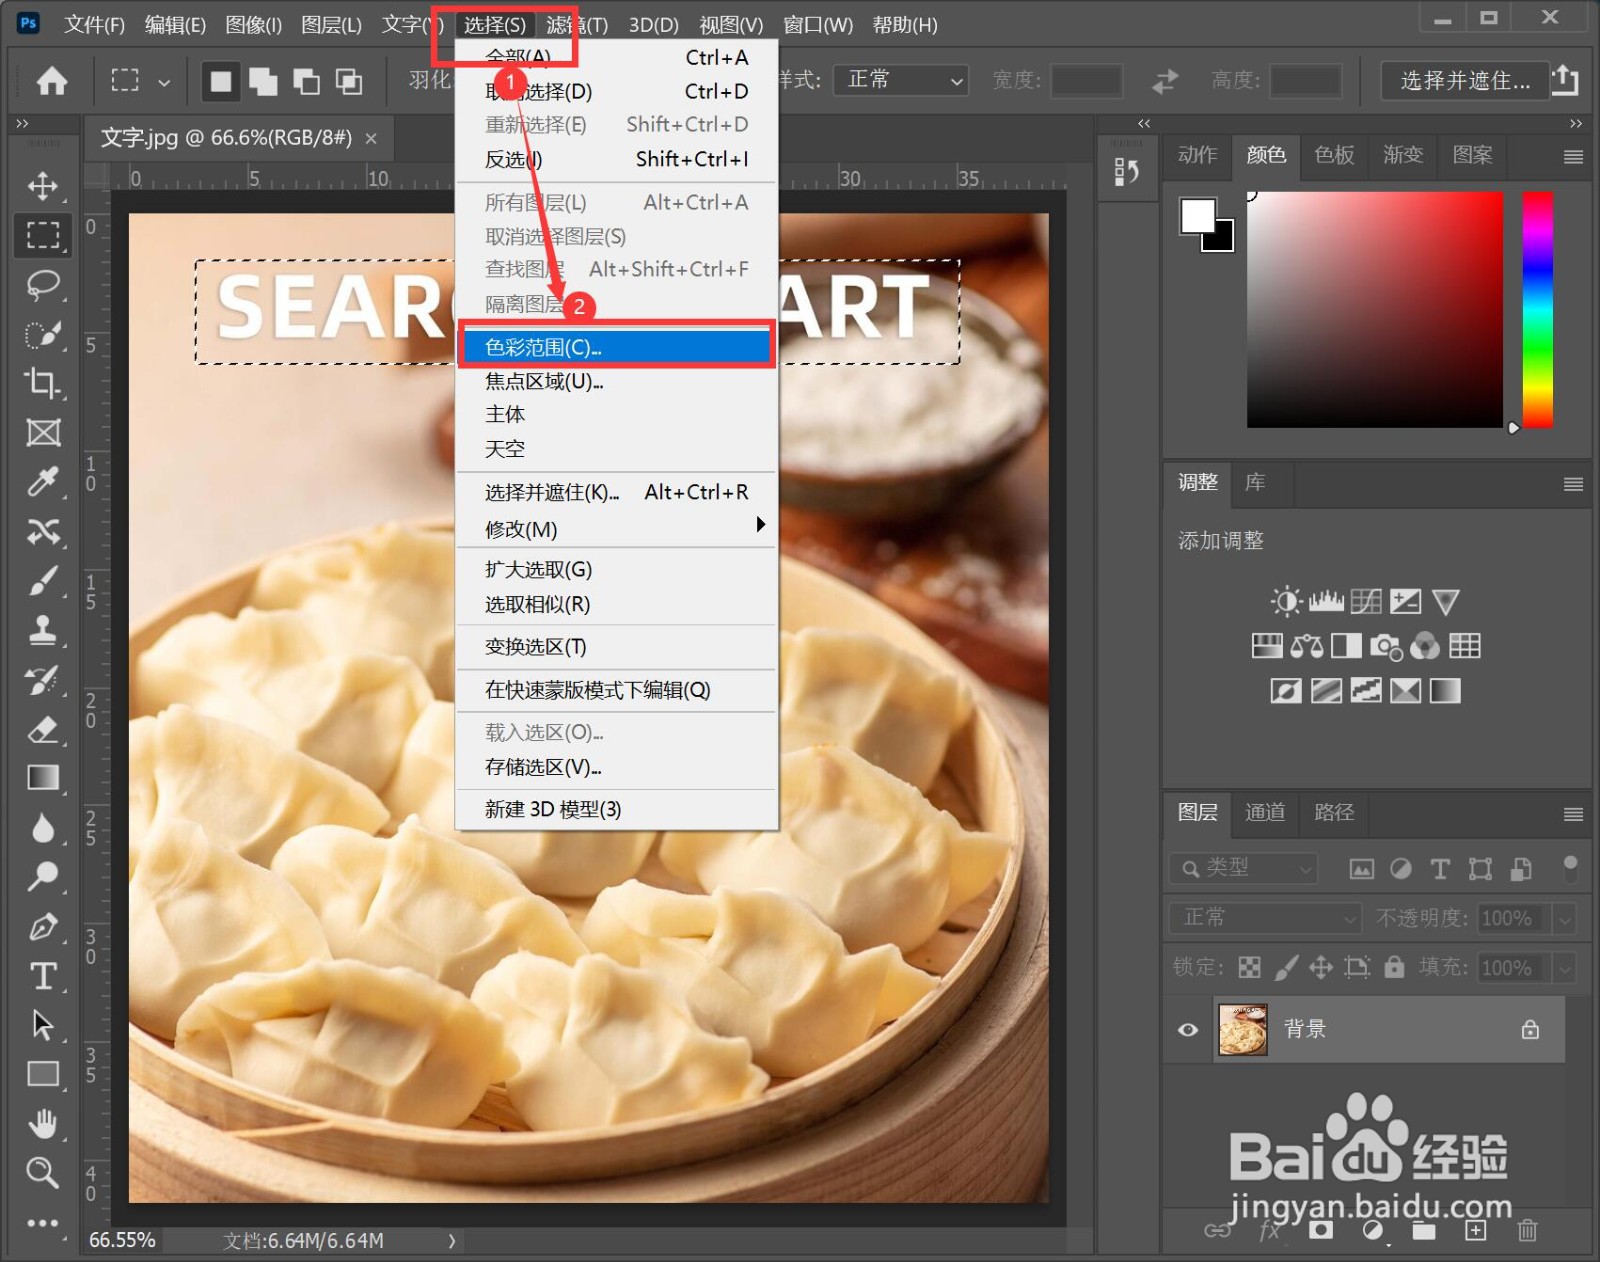Open the Layers panel options menu
The height and width of the screenshot is (1262, 1600).
click(1573, 814)
